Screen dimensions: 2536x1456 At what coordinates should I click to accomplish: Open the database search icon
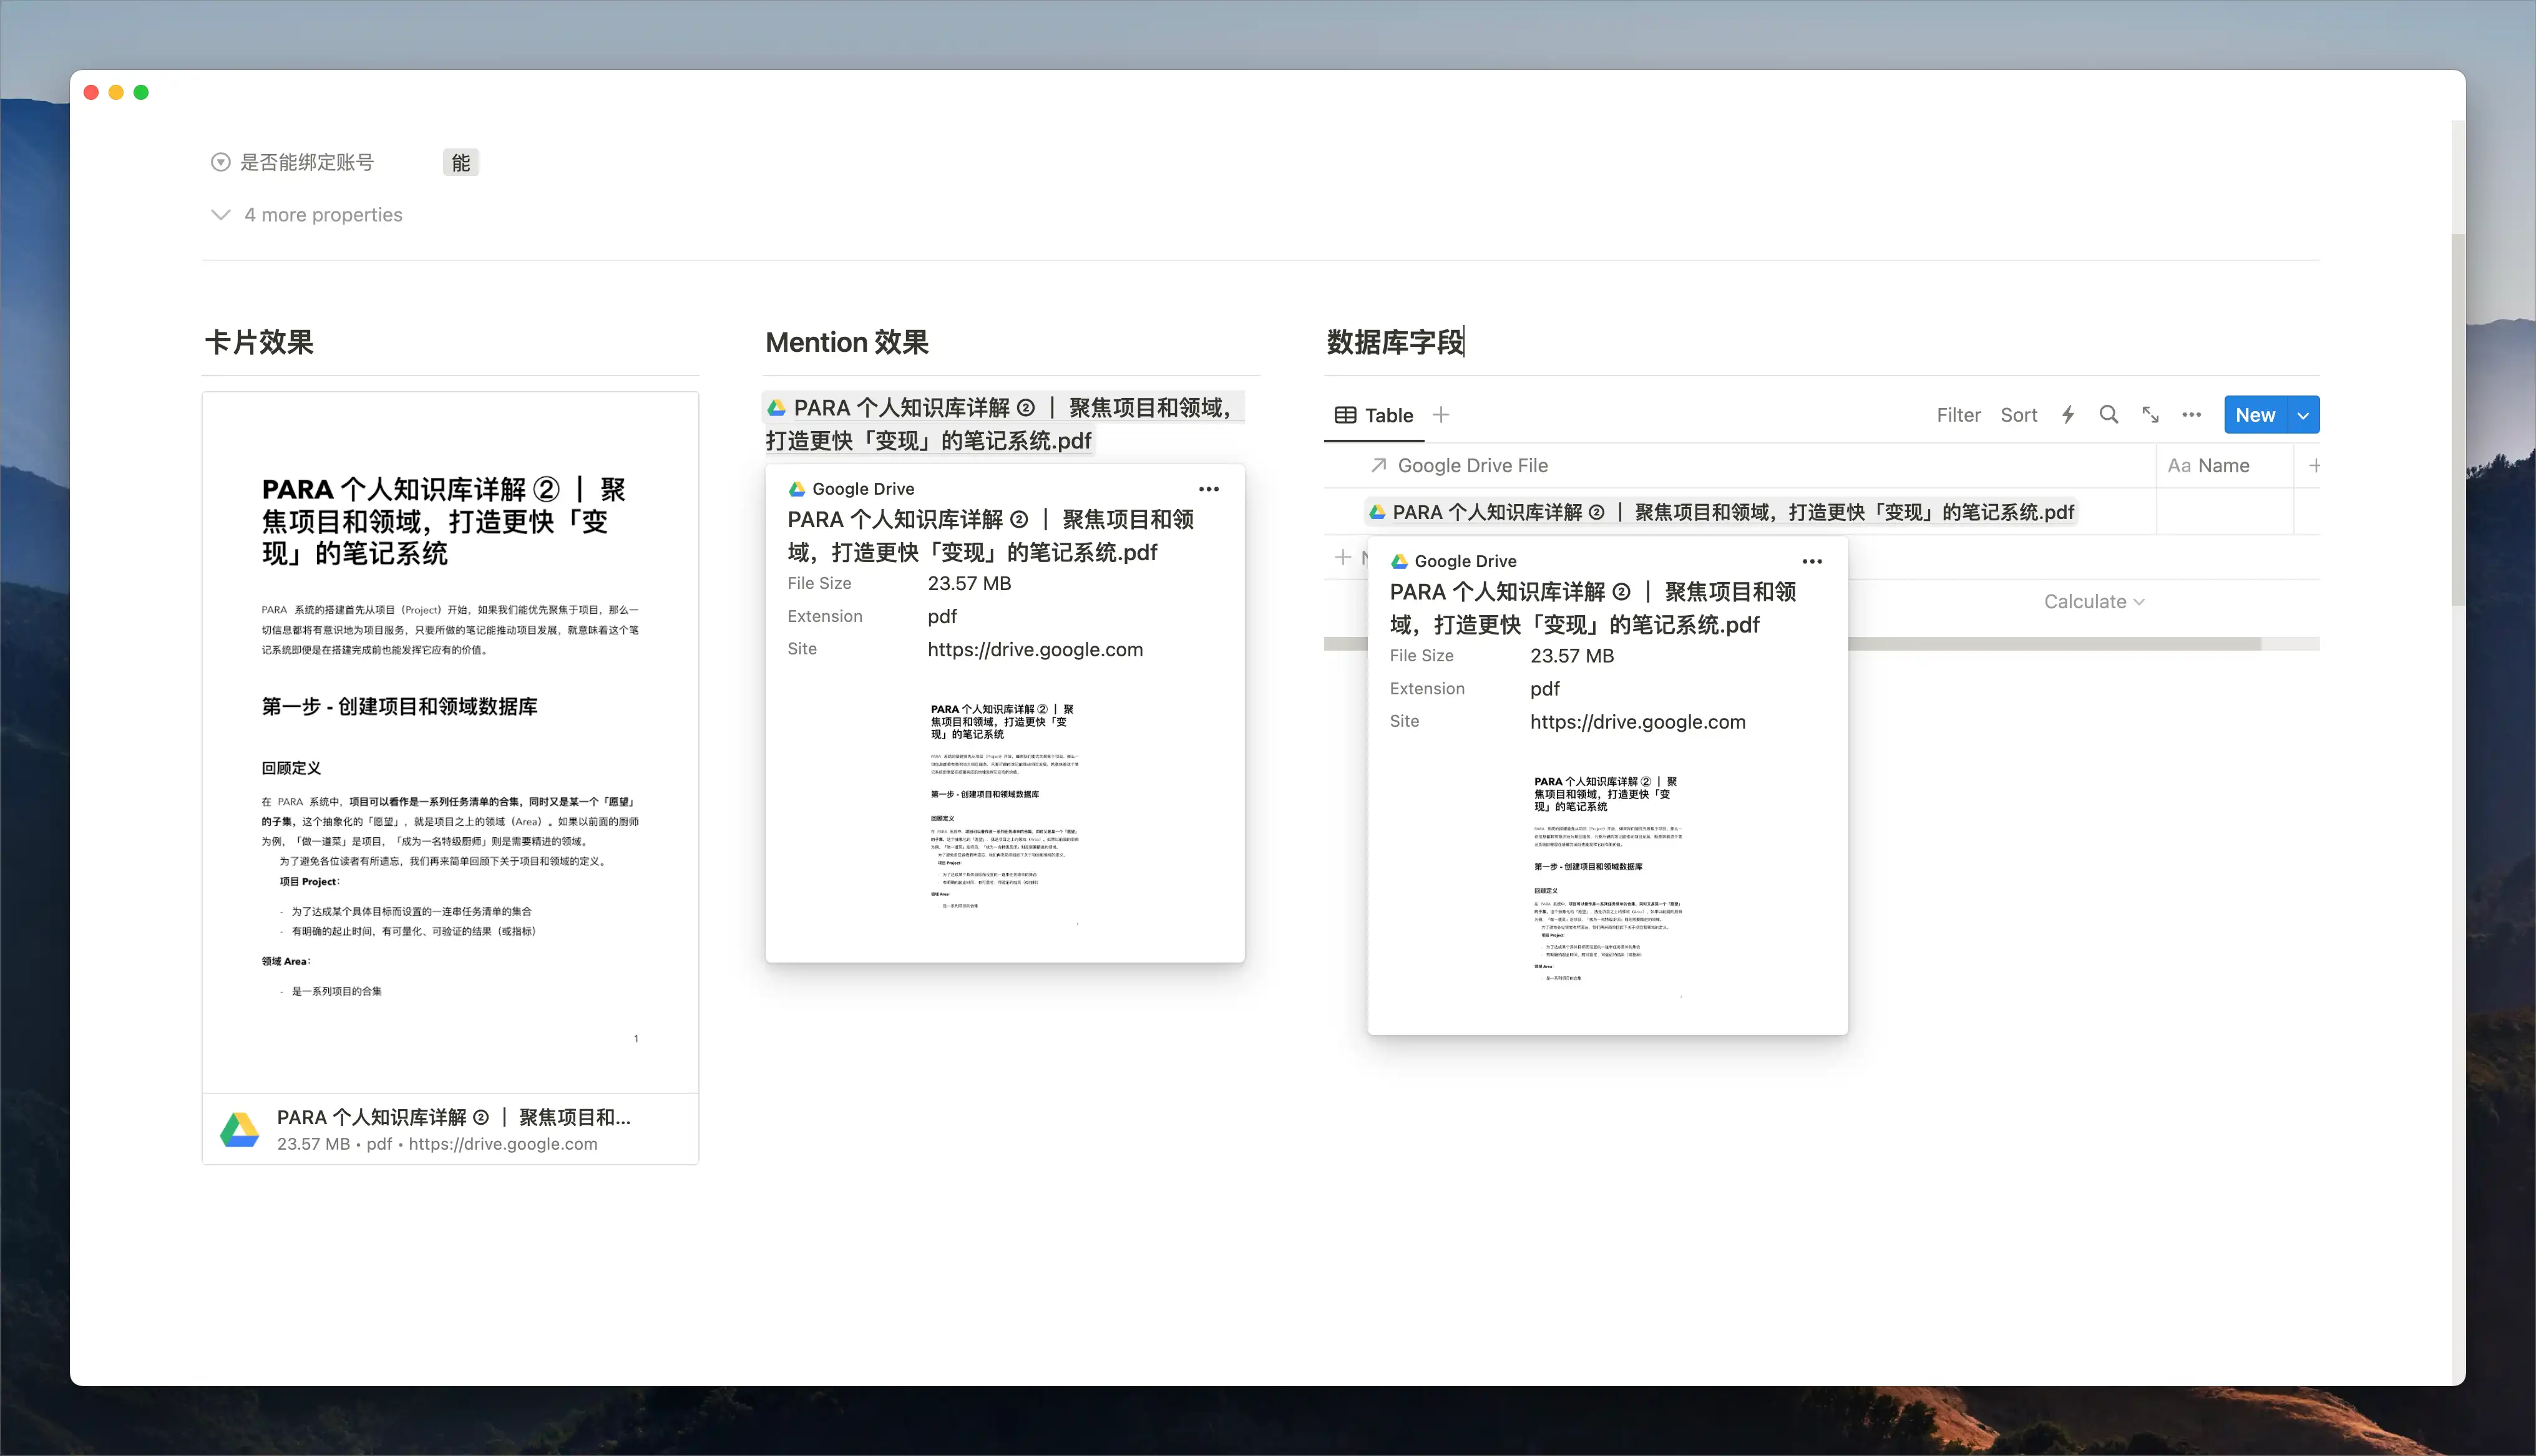[x=2109, y=415]
